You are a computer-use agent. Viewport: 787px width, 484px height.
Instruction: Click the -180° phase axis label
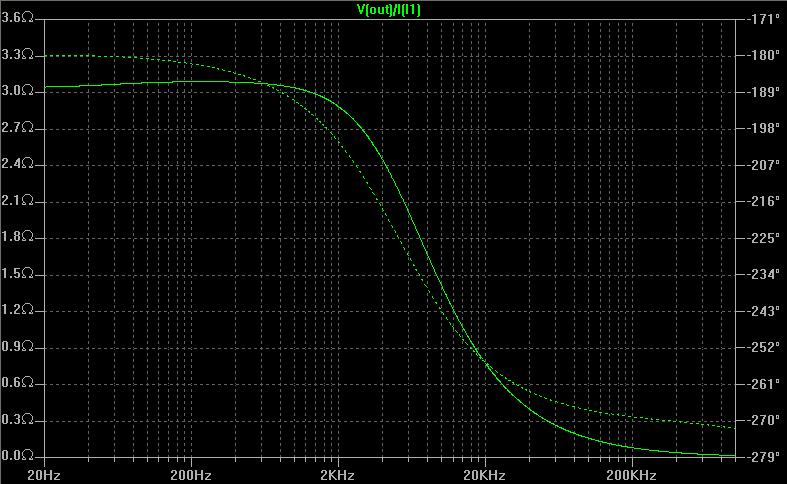764,56
